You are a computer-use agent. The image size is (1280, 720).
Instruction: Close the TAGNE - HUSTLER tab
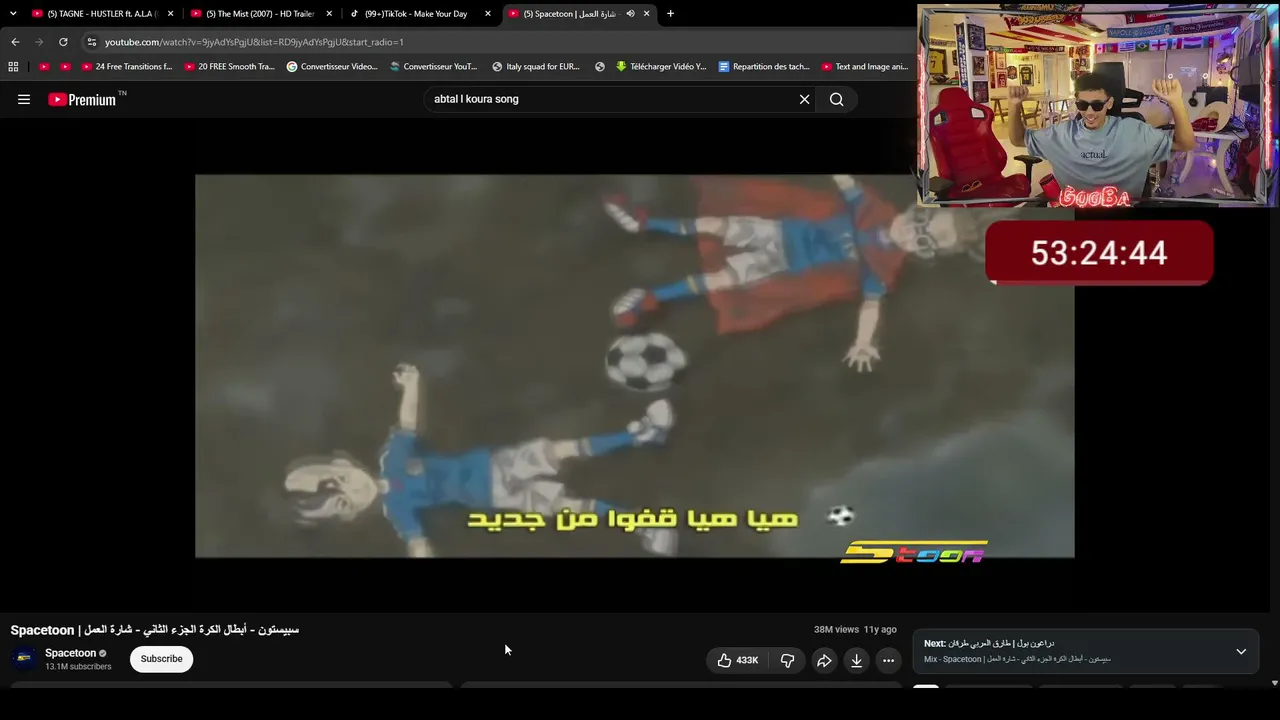(171, 14)
